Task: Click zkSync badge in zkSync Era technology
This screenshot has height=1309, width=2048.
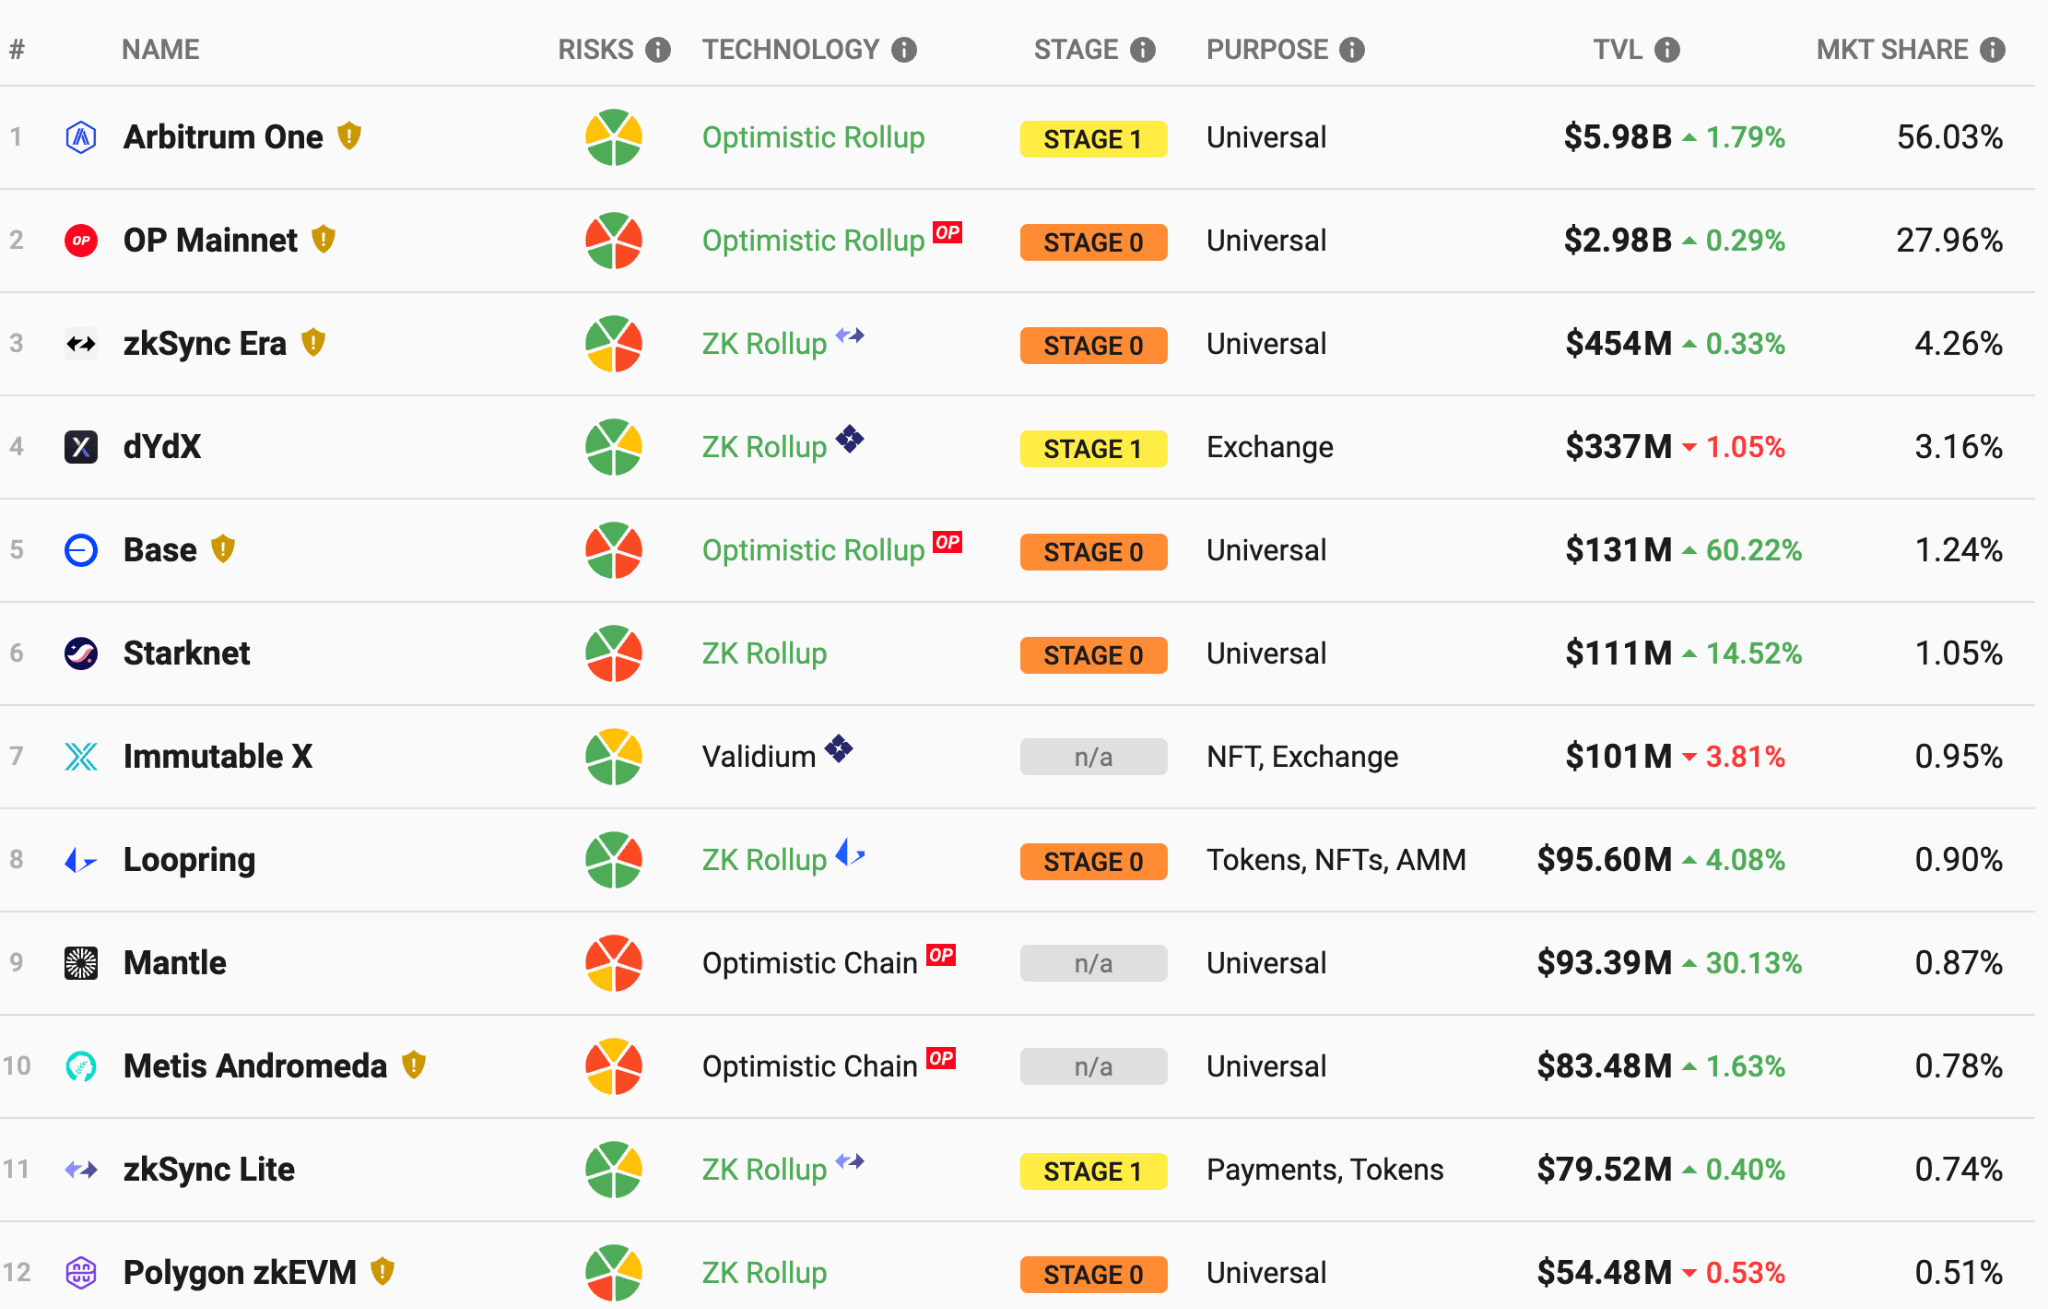Action: point(850,335)
